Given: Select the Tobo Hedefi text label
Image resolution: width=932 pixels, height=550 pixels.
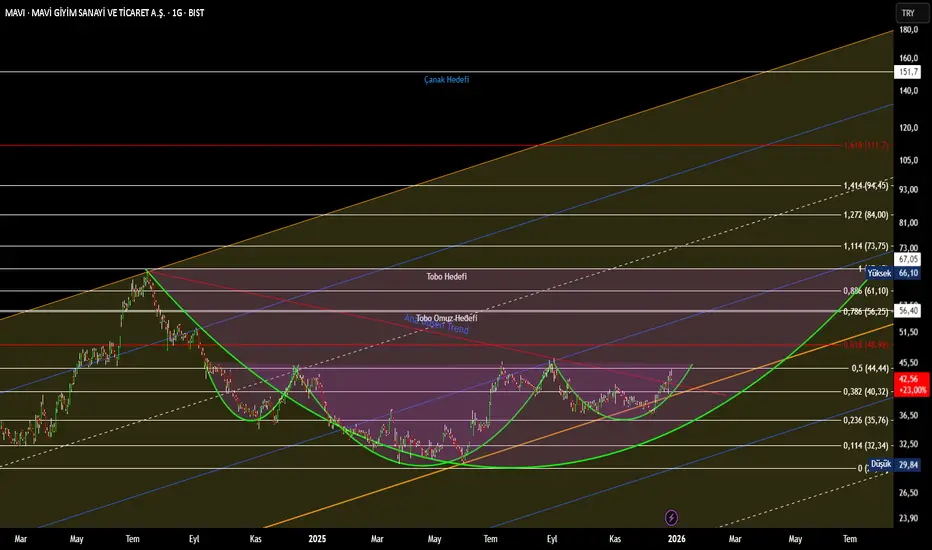Looking at the screenshot, I should click(446, 276).
